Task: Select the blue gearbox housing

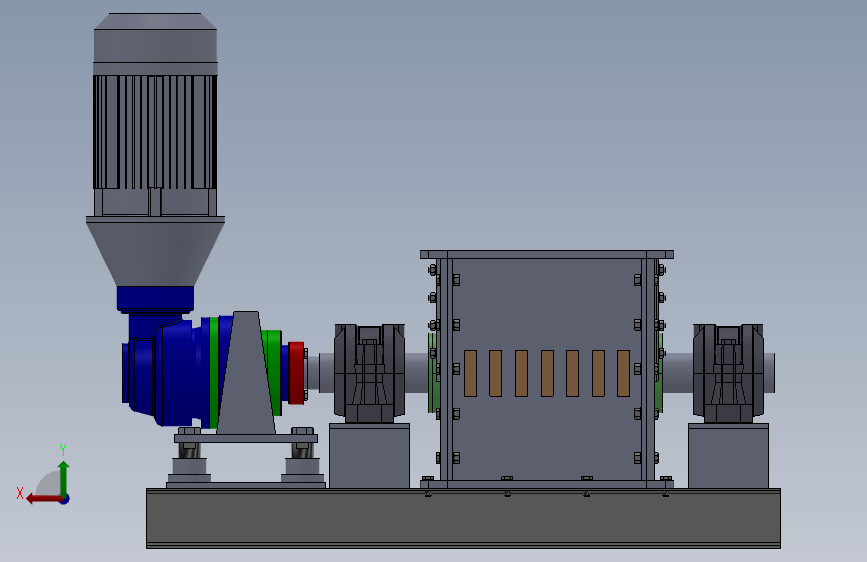Action: click(160, 371)
